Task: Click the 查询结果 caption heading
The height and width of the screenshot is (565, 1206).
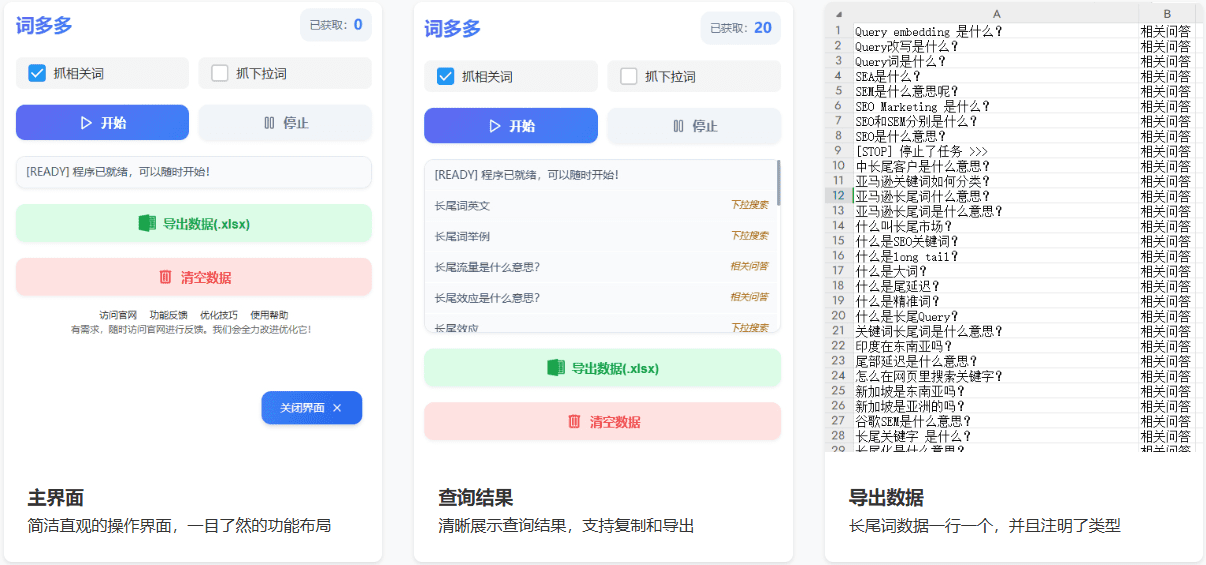Action: (476, 497)
